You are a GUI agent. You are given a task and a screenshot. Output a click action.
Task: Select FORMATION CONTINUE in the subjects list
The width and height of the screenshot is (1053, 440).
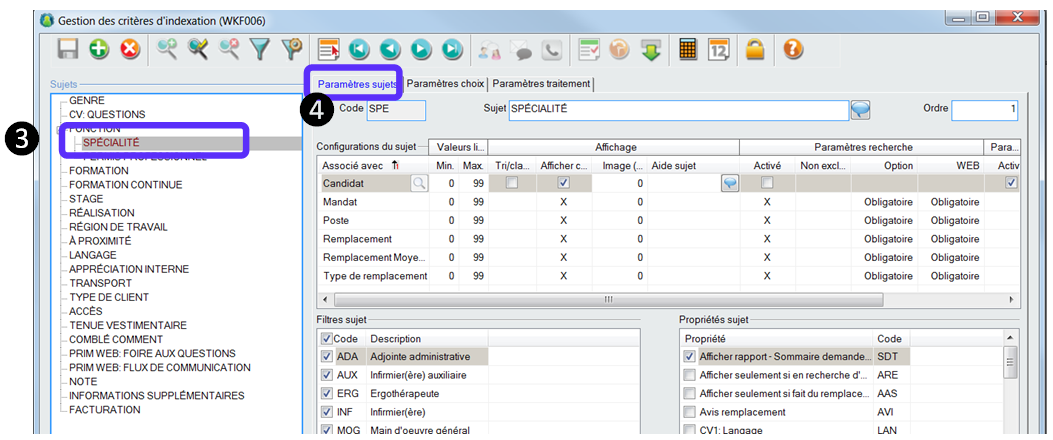click(x=125, y=185)
